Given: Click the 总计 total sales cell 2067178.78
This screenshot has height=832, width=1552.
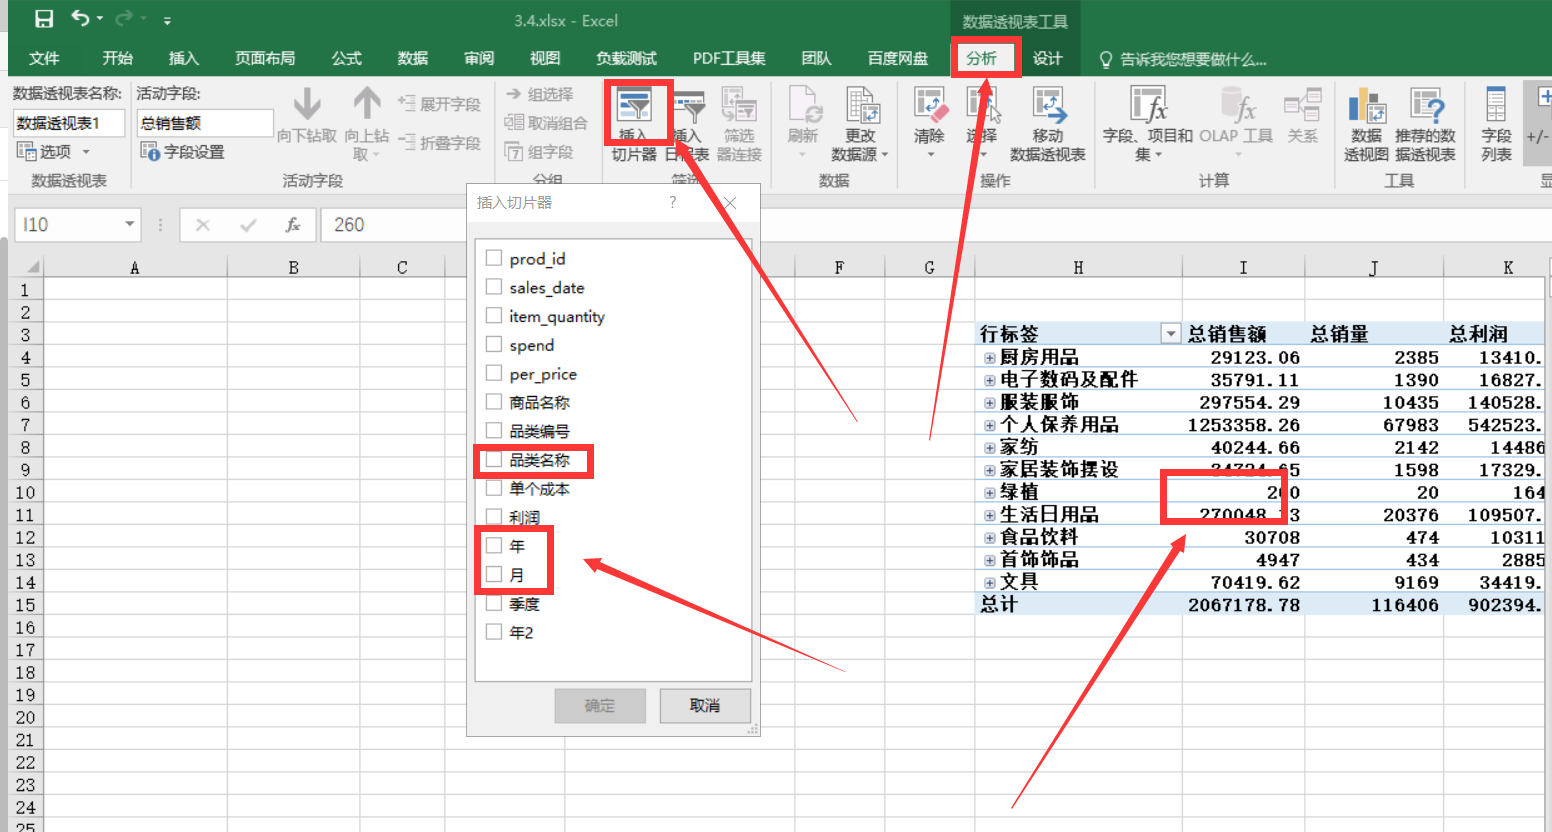Looking at the screenshot, I should pyautogui.click(x=1243, y=605).
